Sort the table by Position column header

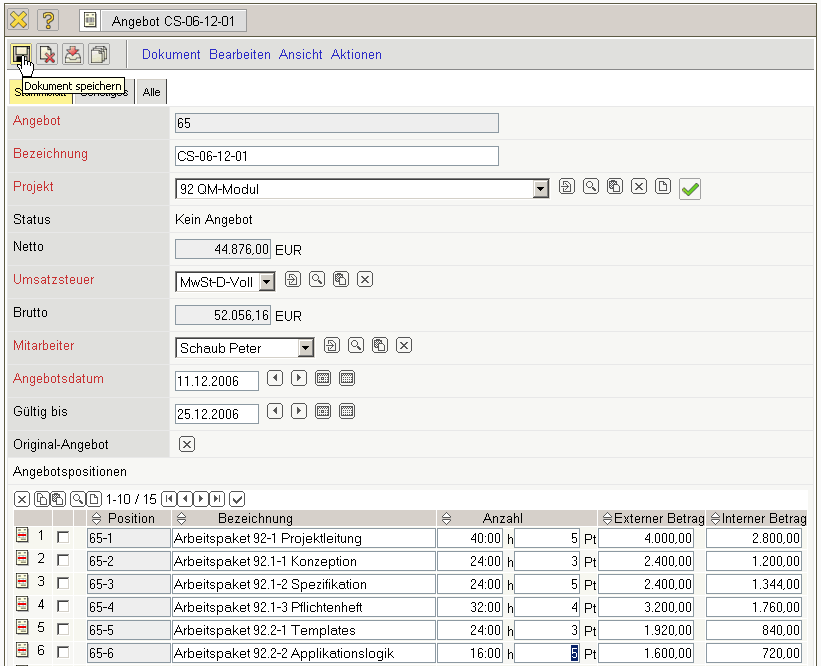click(97, 519)
